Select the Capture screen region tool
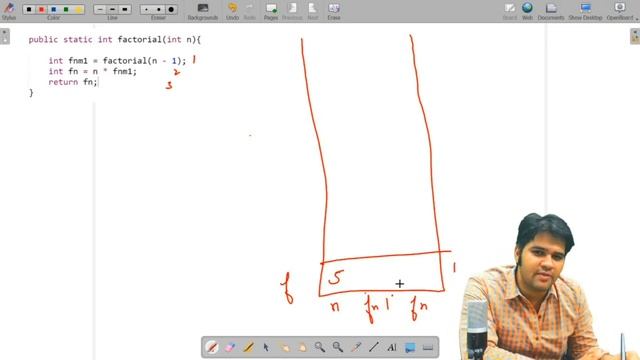 [410, 347]
